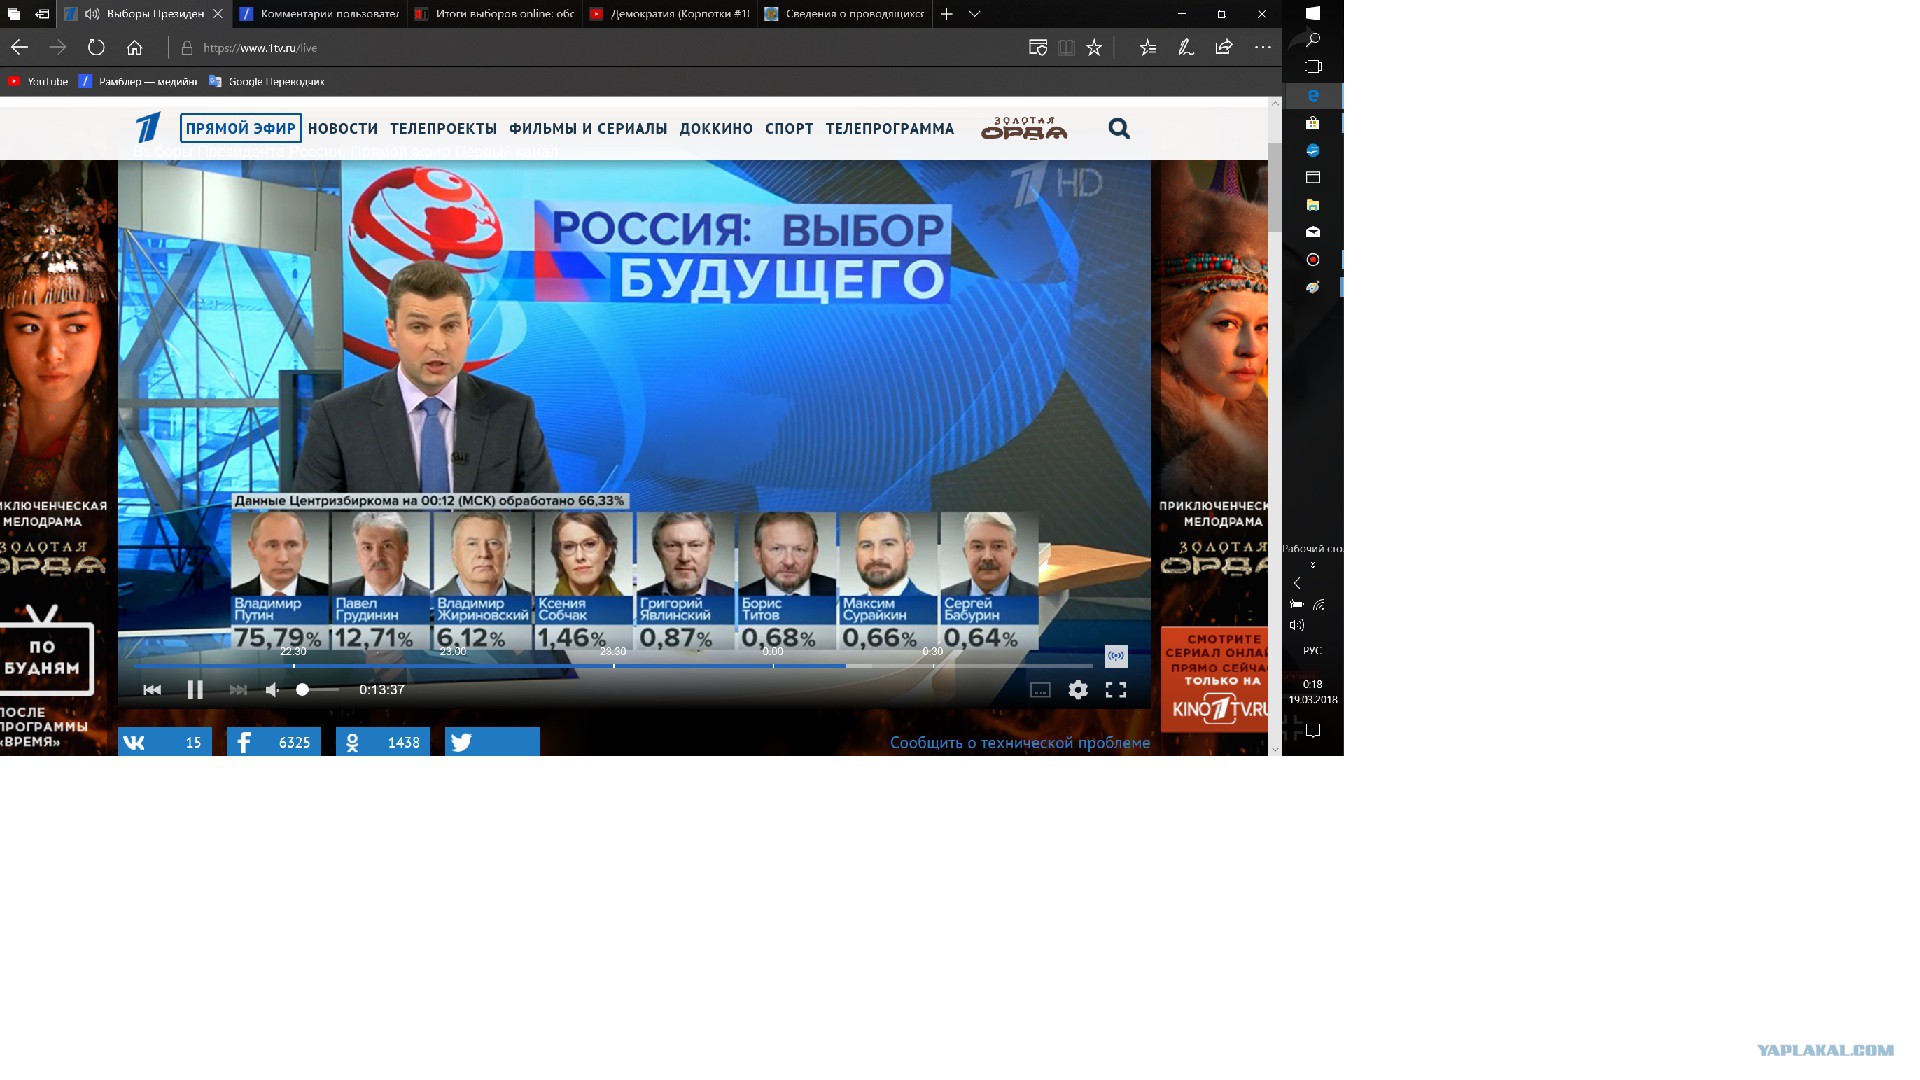This screenshot has height=1080, width=1920.
Task: Open the ТЕЛЕПРОГРАММА schedule
Action: pyautogui.click(x=890, y=129)
